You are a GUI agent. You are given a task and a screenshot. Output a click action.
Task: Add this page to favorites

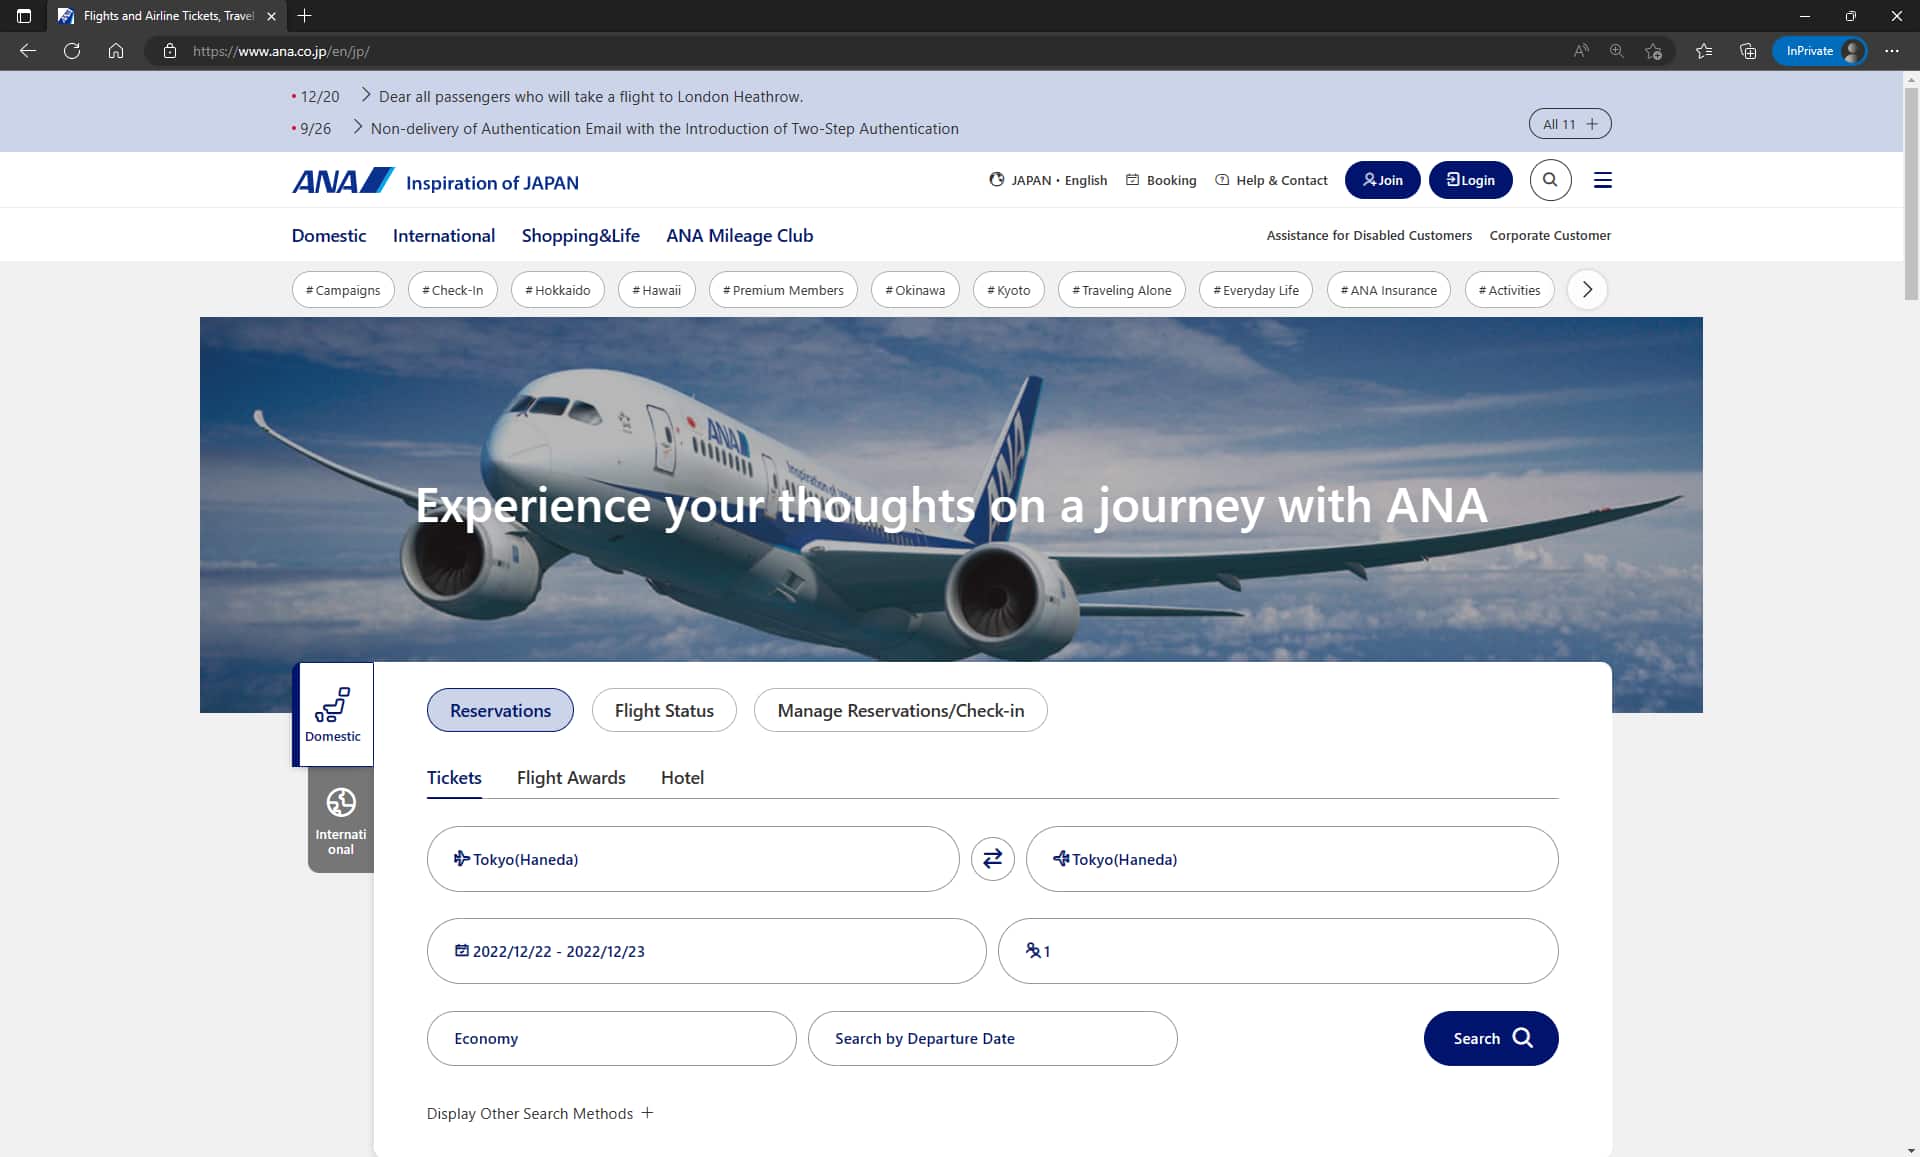pyautogui.click(x=1653, y=51)
